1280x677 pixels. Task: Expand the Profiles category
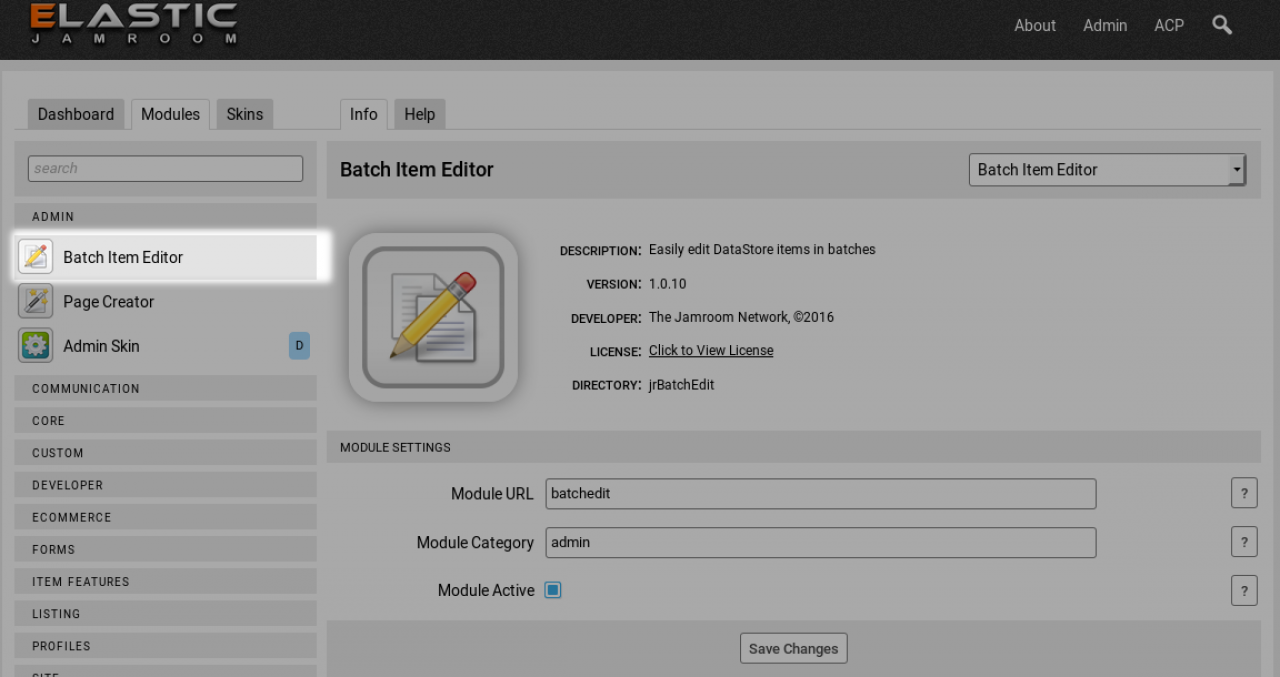pos(165,646)
